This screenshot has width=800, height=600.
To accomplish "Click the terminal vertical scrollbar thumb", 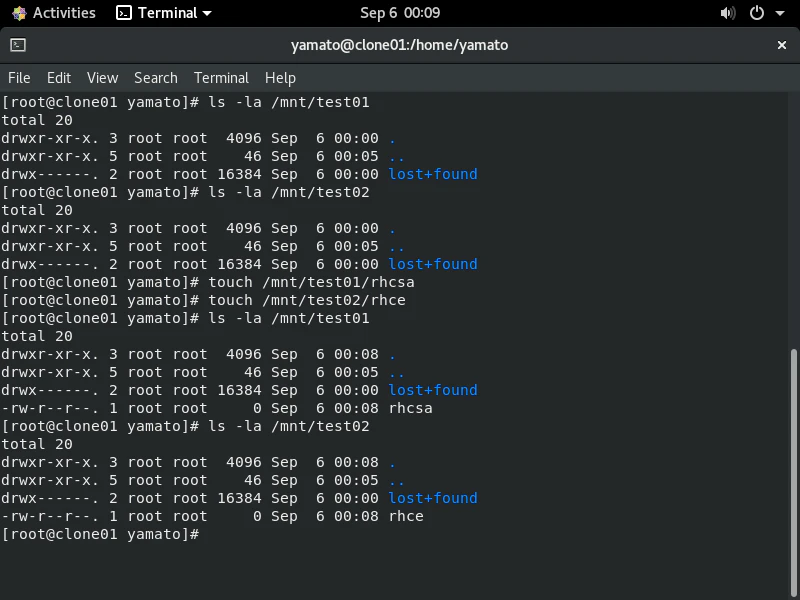I will pyautogui.click(x=794, y=472).
